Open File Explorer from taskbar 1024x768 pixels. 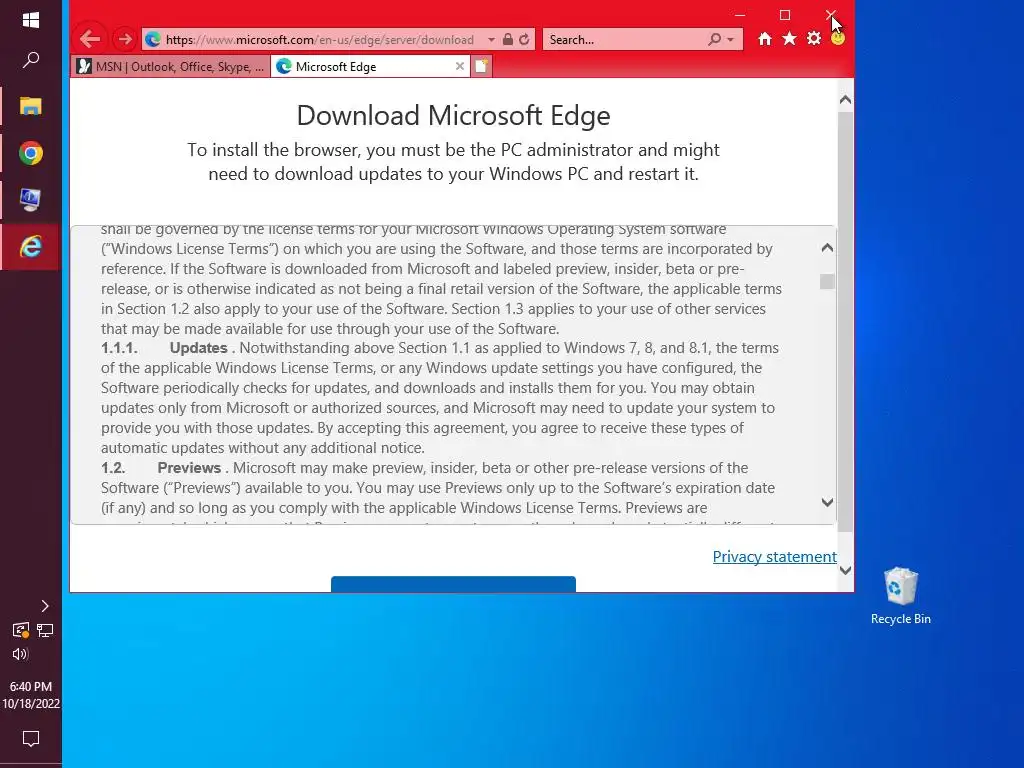pos(31,106)
